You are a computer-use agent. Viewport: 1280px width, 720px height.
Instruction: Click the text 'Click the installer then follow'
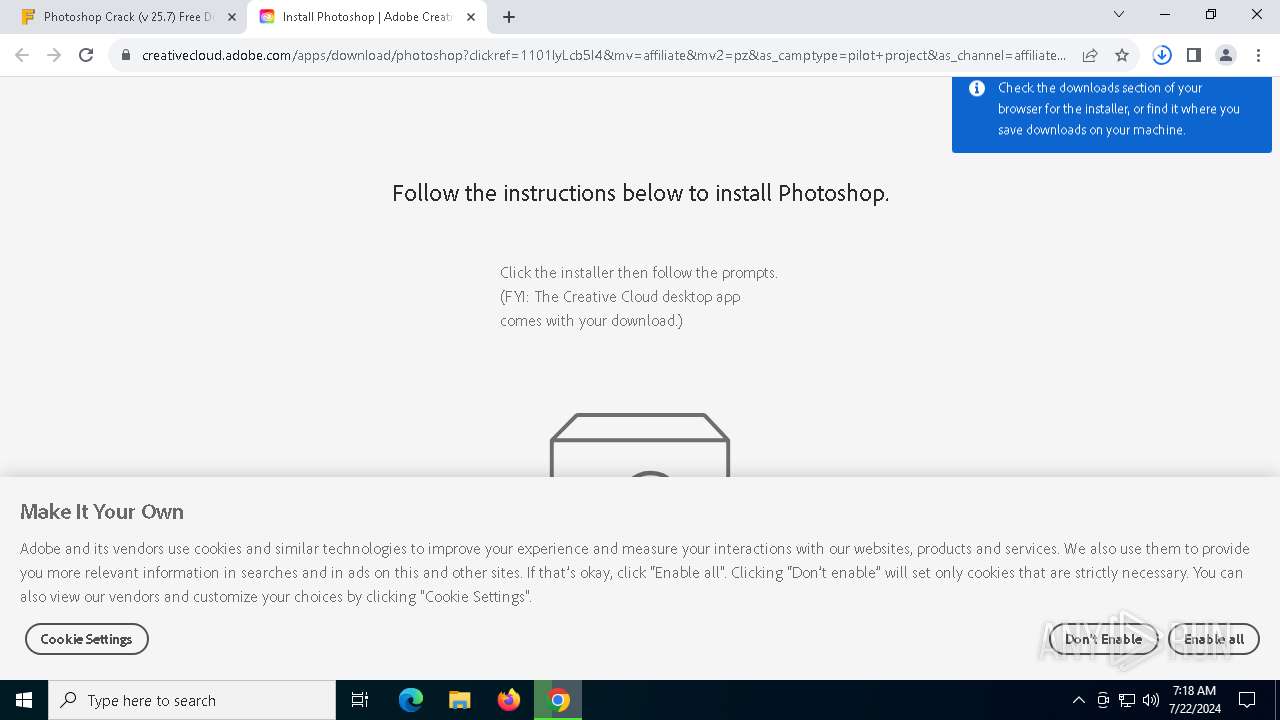639,272
